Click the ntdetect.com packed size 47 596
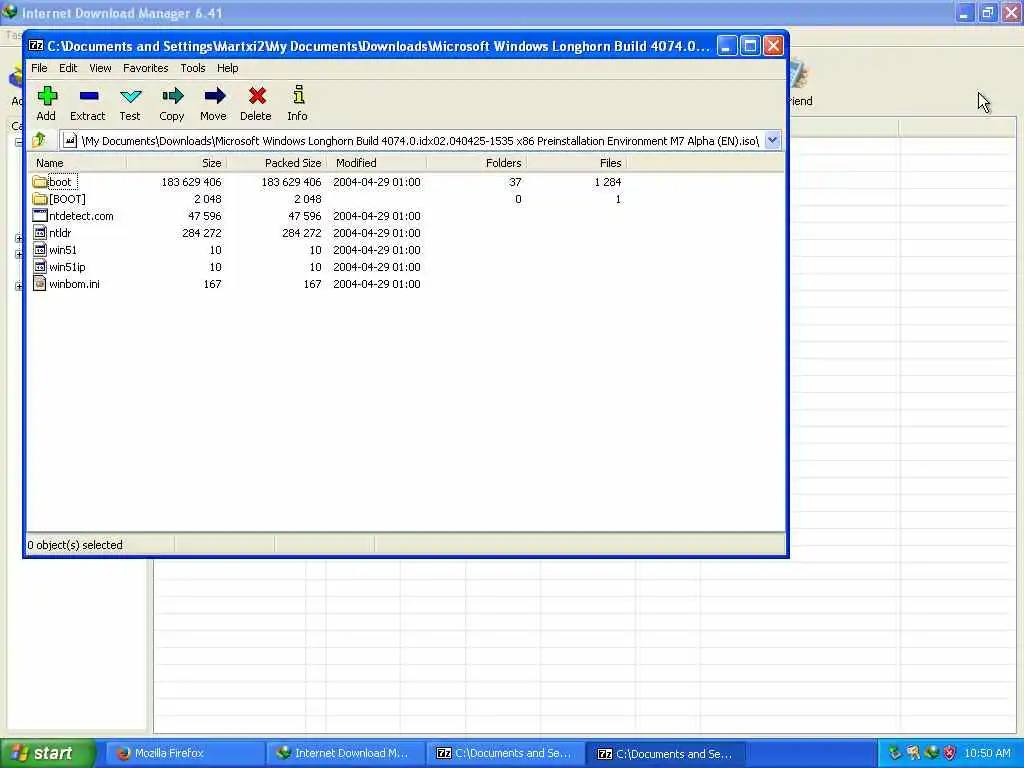This screenshot has height=768, width=1024. 304,216
